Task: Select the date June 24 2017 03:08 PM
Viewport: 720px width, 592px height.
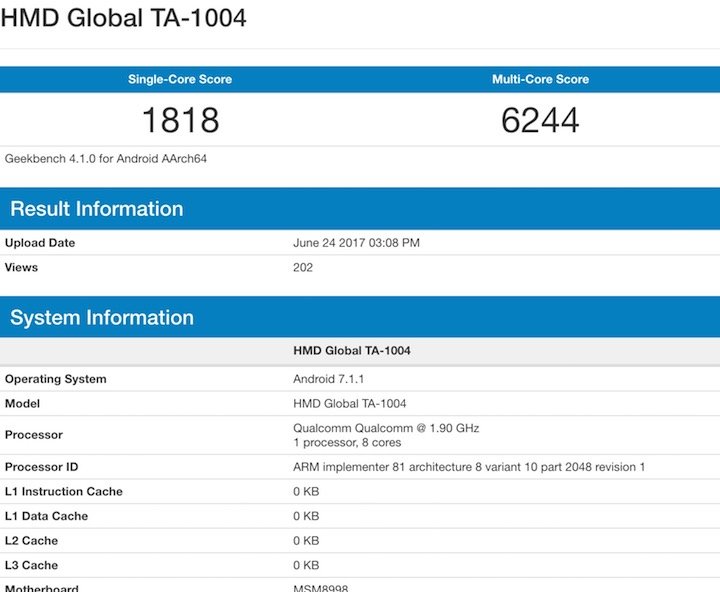Action: (x=356, y=242)
